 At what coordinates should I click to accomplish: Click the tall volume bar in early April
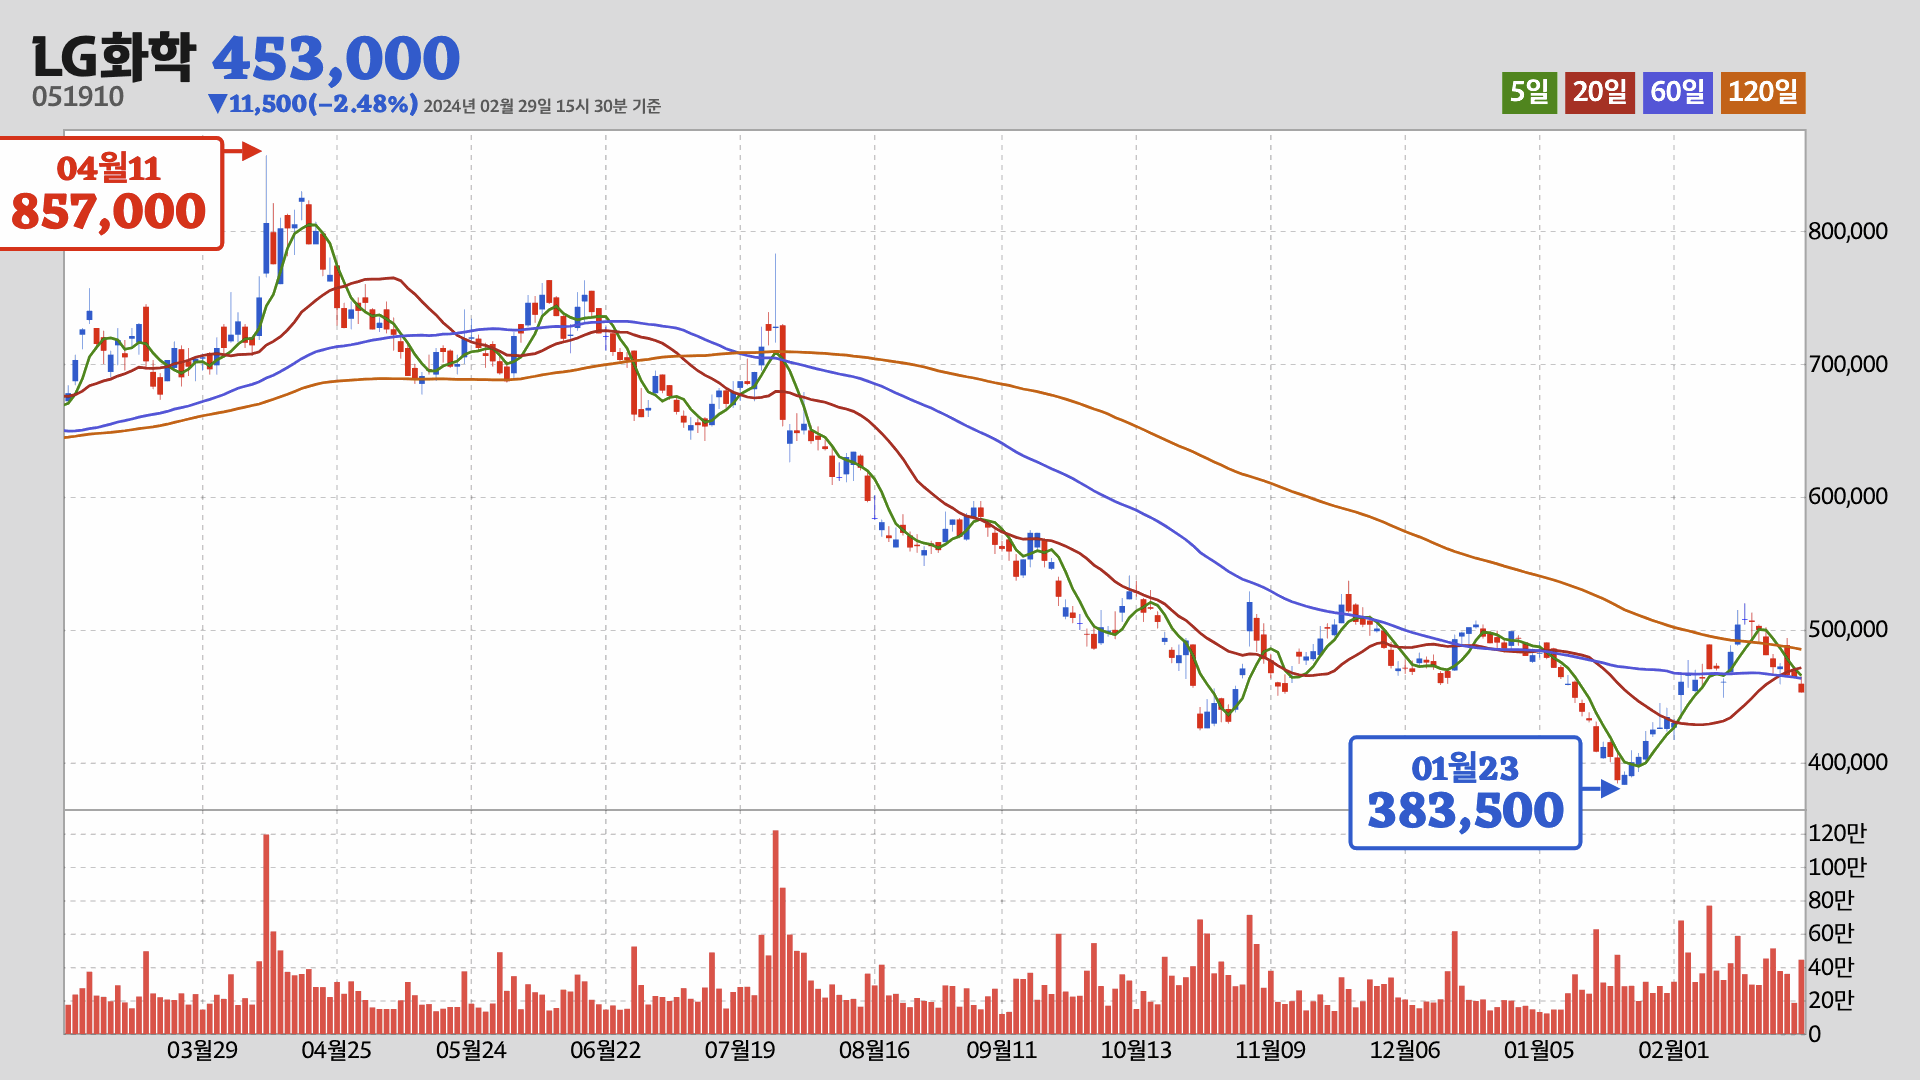[266, 934]
